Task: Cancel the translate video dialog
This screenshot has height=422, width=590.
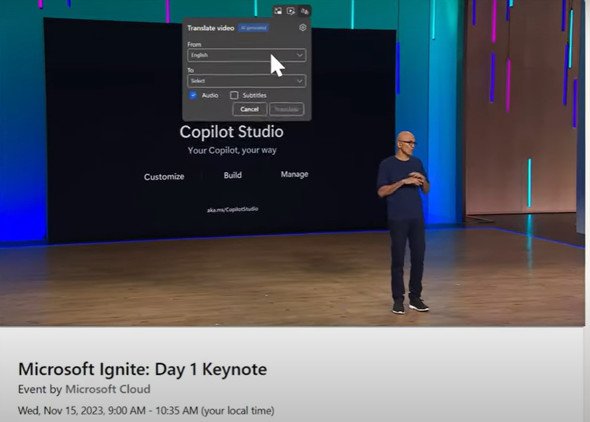Action: 249,109
